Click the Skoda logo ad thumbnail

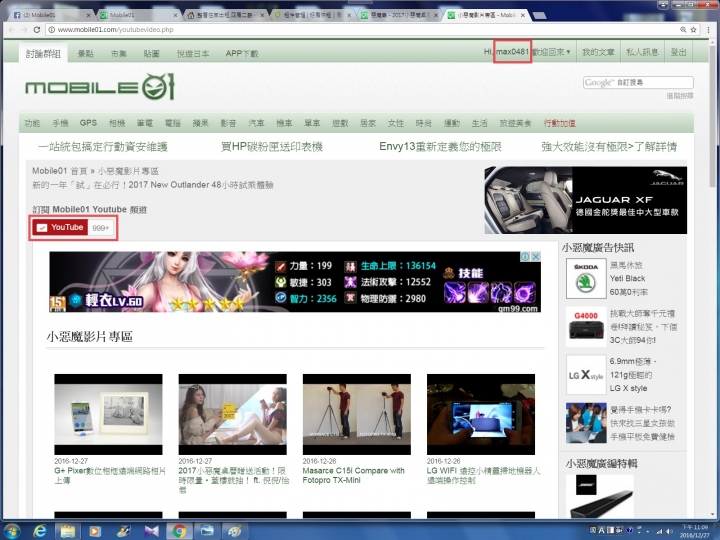click(586, 278)
